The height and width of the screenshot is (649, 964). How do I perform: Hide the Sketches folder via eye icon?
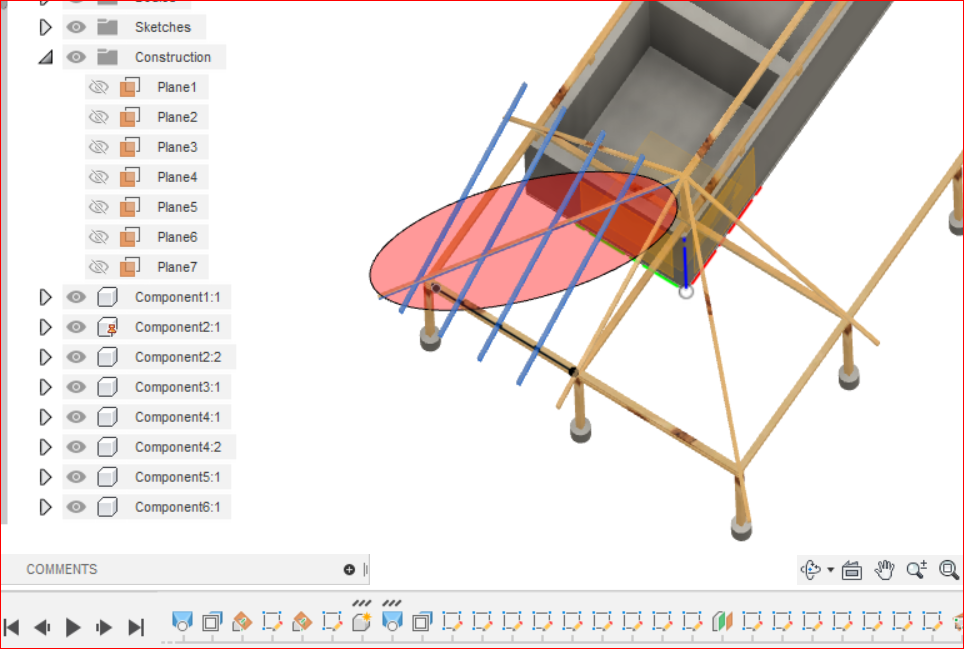(x=76, y=27)
